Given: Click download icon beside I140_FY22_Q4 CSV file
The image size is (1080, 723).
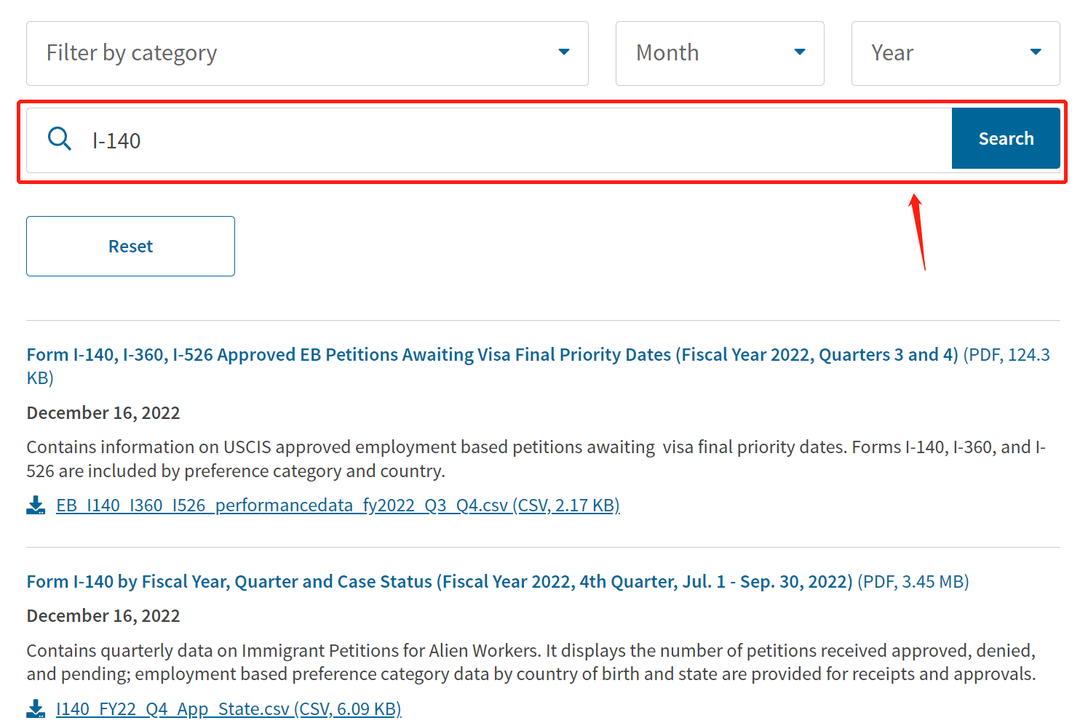Looking at the screenshot, I should [36, 709].
